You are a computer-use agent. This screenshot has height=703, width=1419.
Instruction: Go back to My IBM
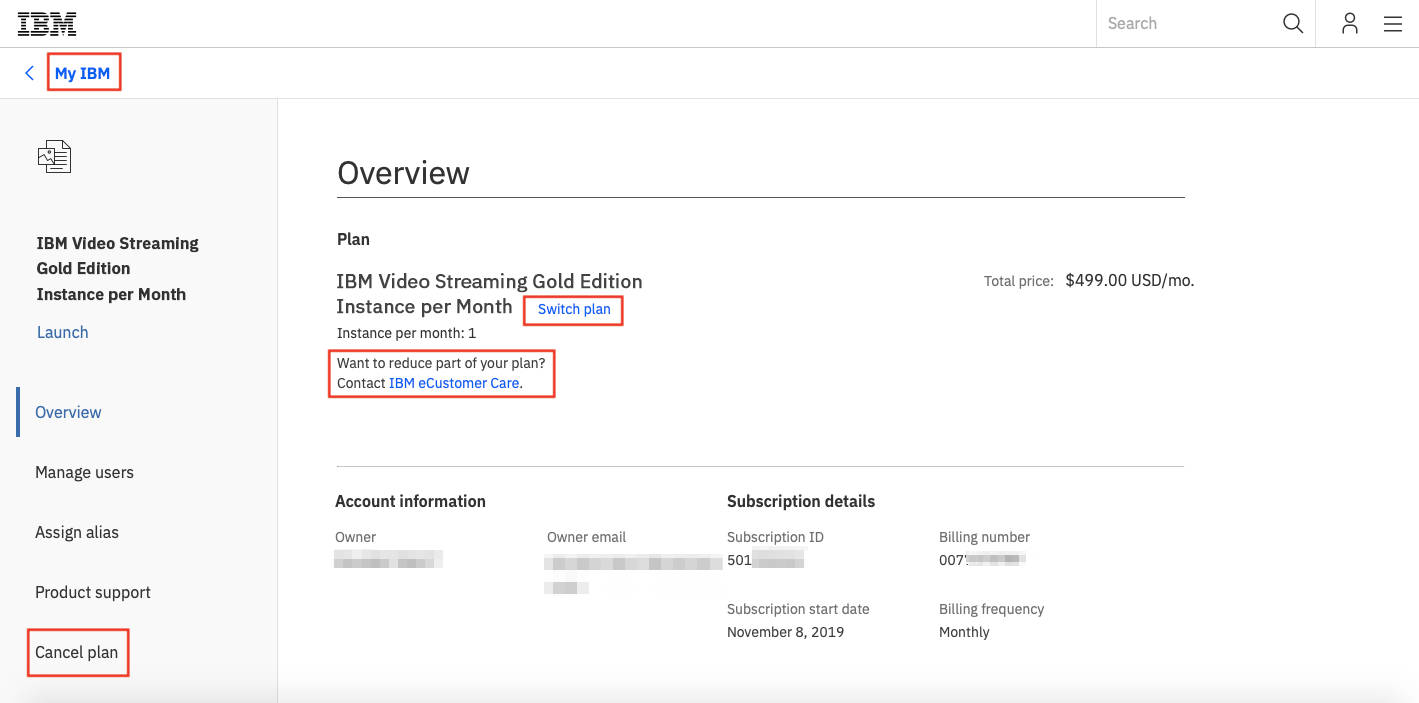tap(83, 73)
